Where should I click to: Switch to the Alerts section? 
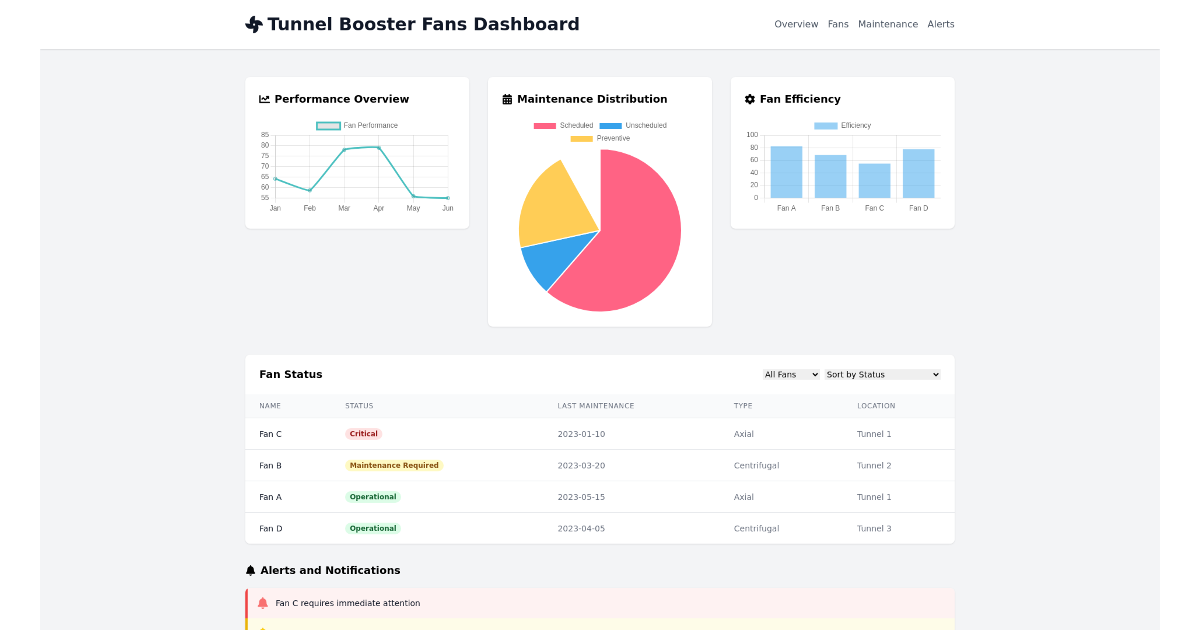point(941,24)
